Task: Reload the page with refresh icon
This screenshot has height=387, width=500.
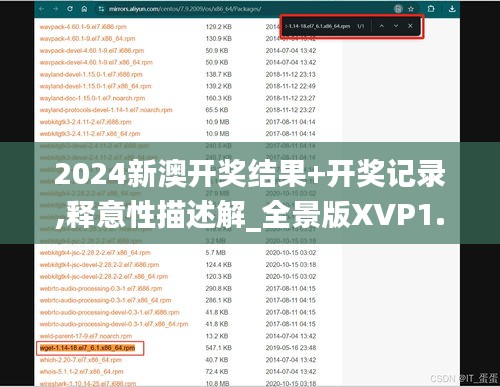Action: (x=70, y=9)
